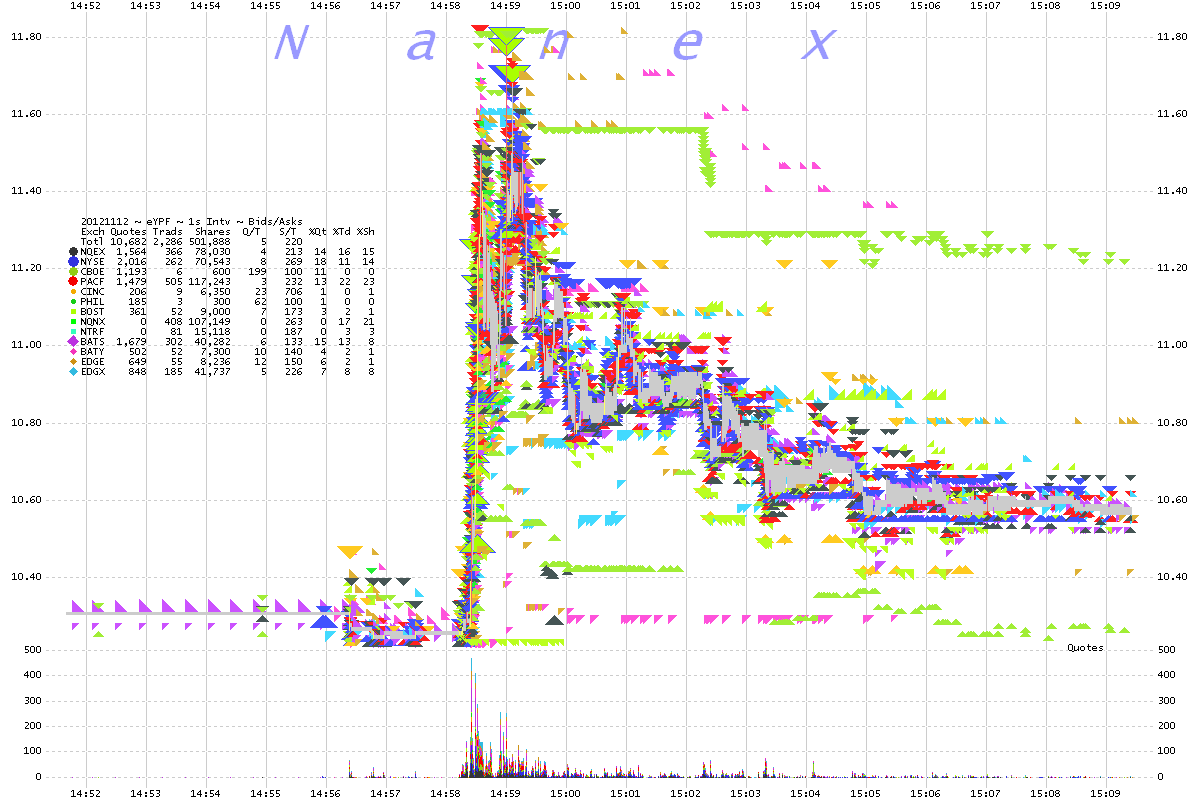The height and width of the screenshot is (800, 1200).
Task: Select the small orange CINC legend dot
Action: click(73, 291)
